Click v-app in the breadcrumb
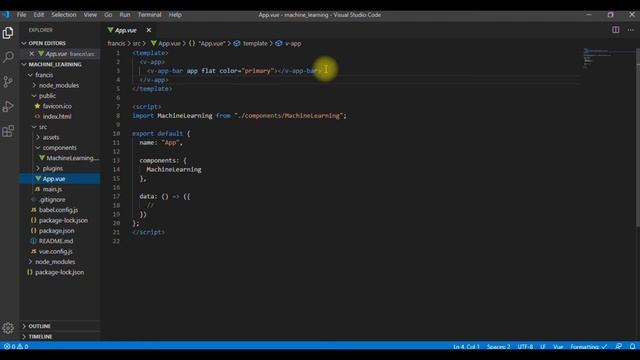 coord(293,43)
